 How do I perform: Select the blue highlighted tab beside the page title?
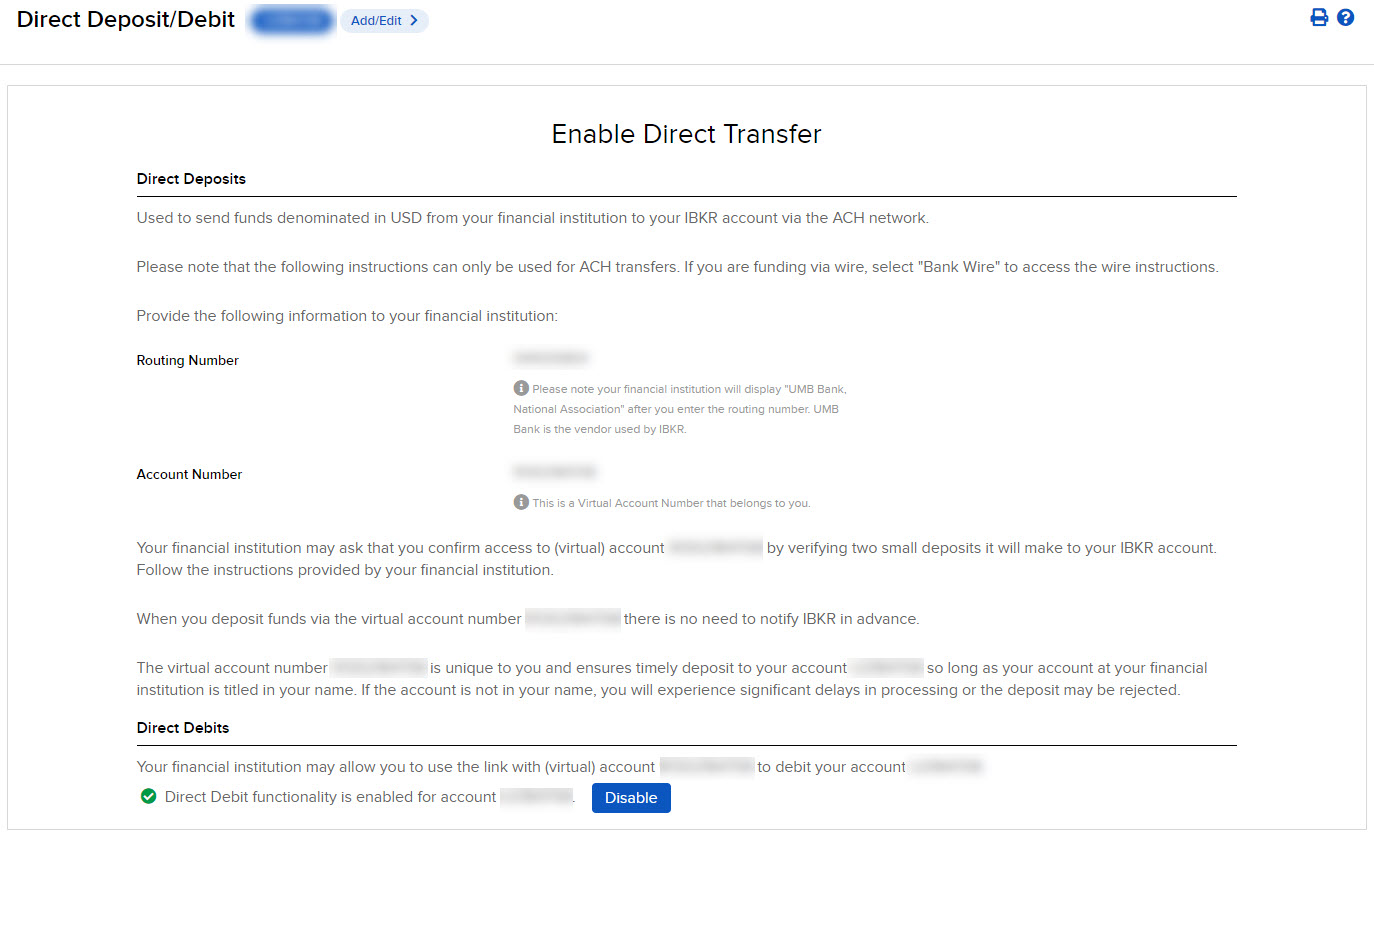[x=291, y=19]
